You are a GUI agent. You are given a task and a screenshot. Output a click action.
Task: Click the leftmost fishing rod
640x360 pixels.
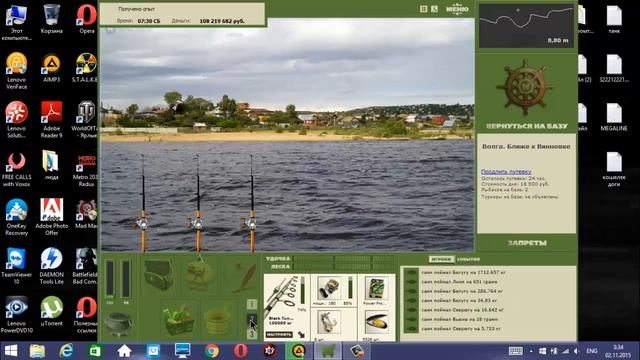(143, 203)
